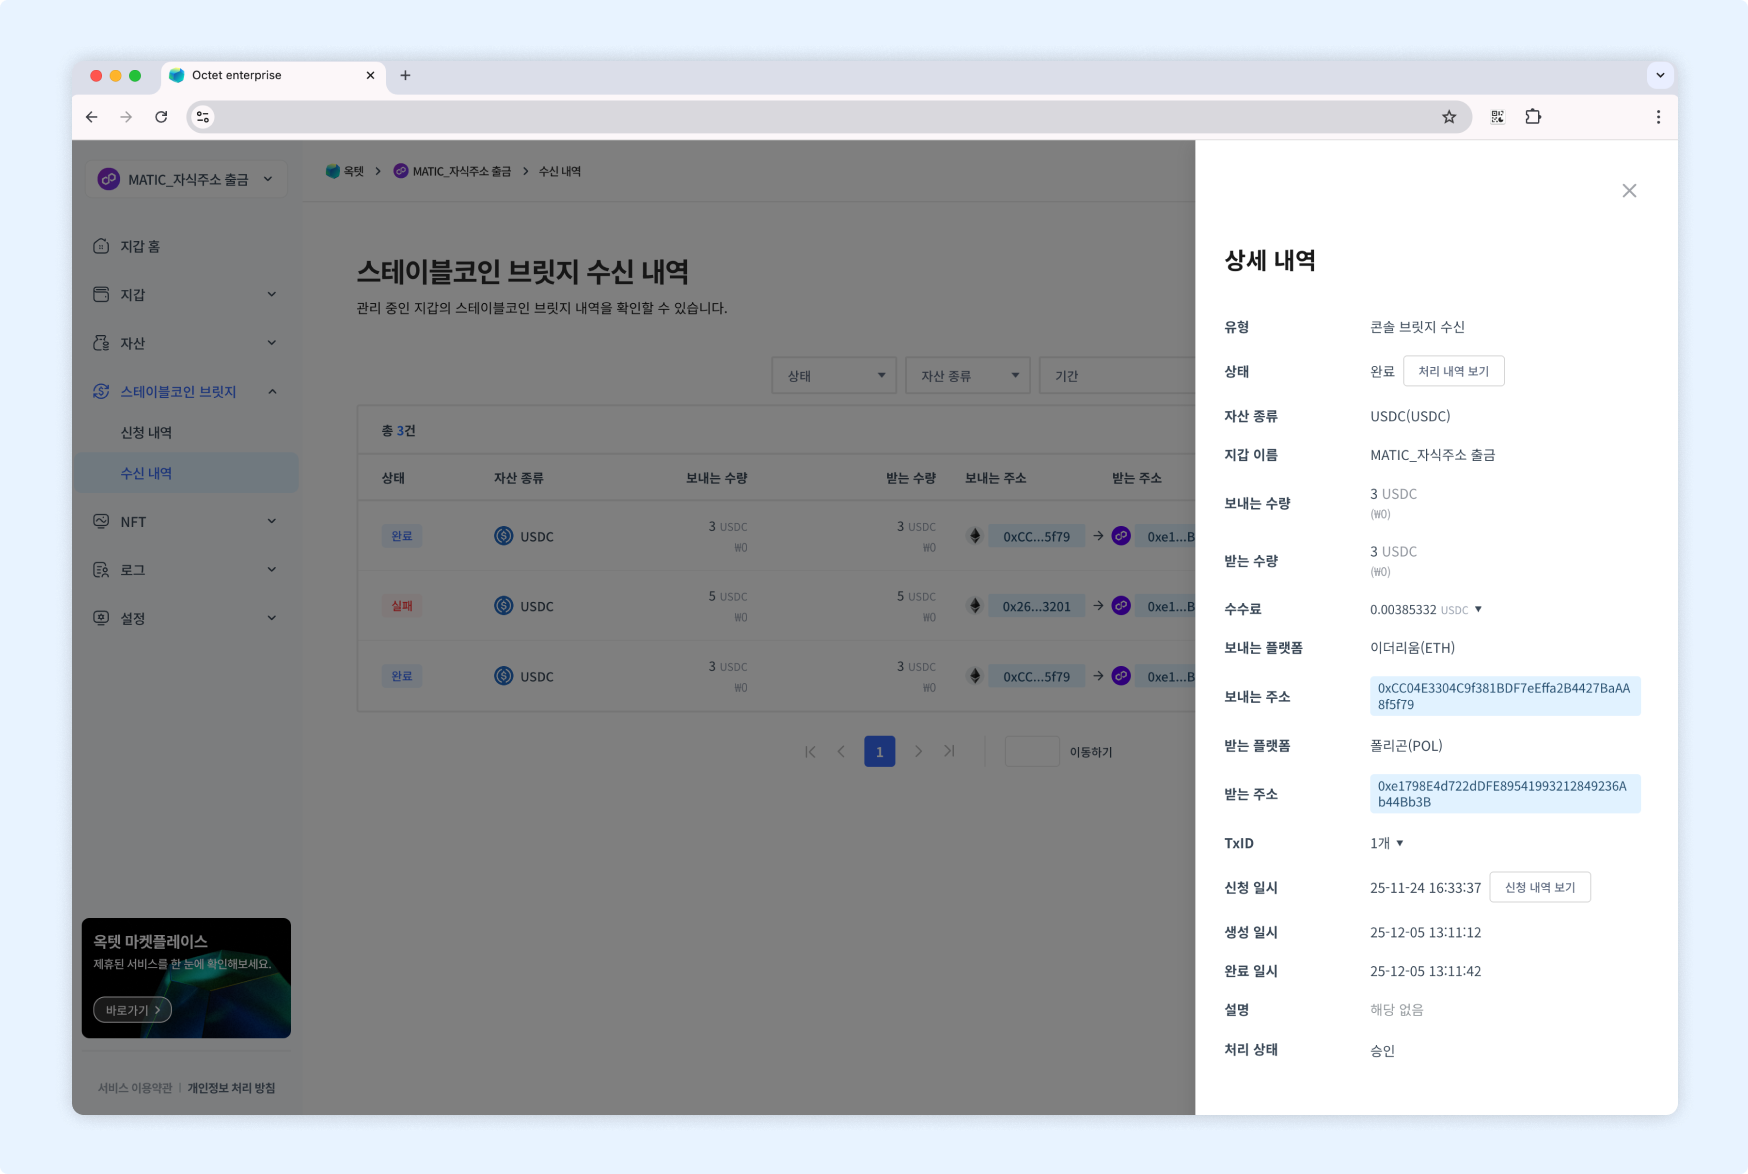Click the 로그 icon in the sidebar
The height and width of the screenshot is (1174, 1748).
(101, 569)
